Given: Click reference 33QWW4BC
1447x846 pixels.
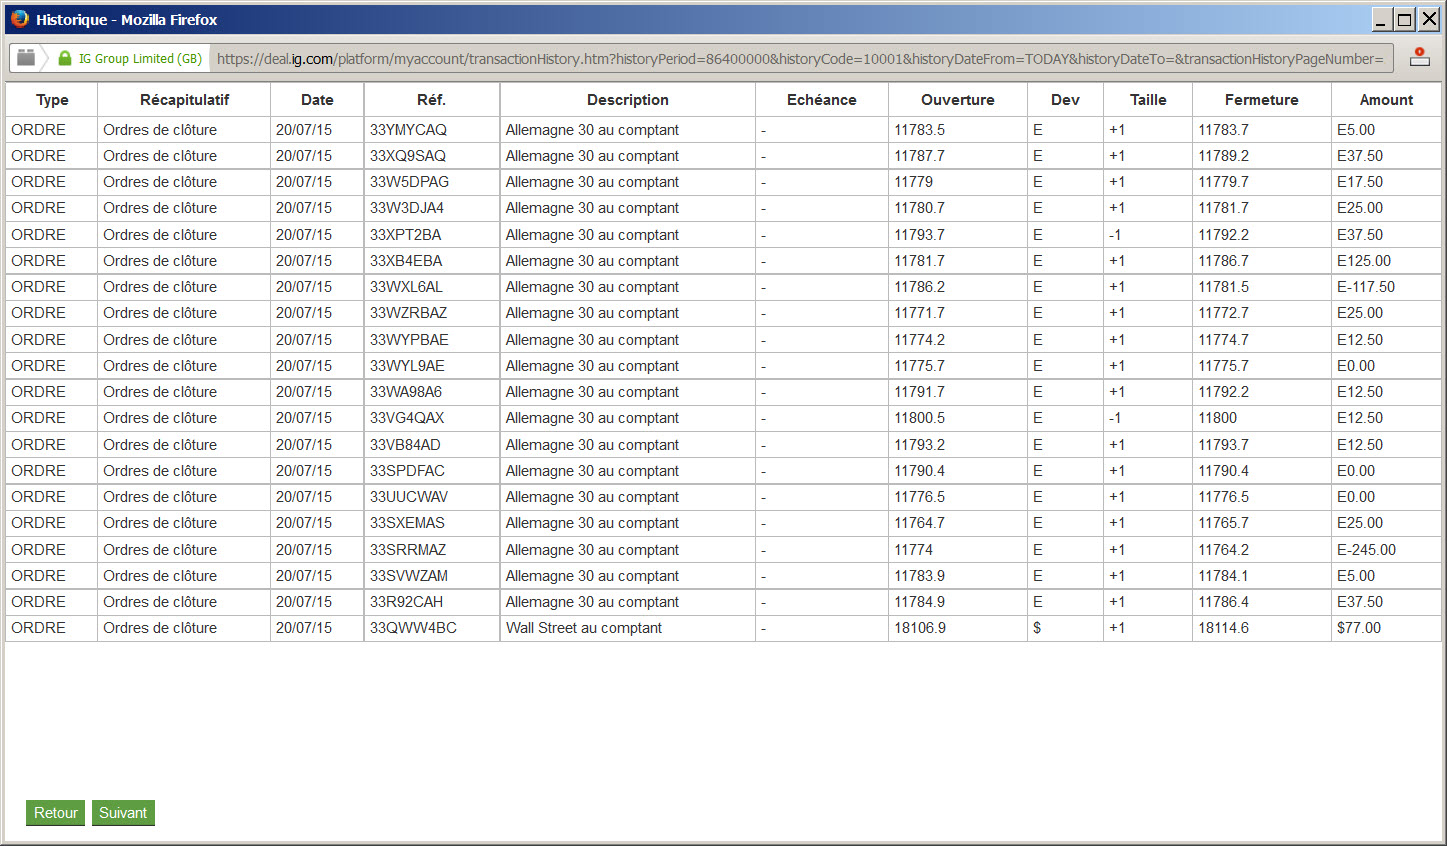Looking at the screenshot, I should pyautogui.click(x=413, y=628).
